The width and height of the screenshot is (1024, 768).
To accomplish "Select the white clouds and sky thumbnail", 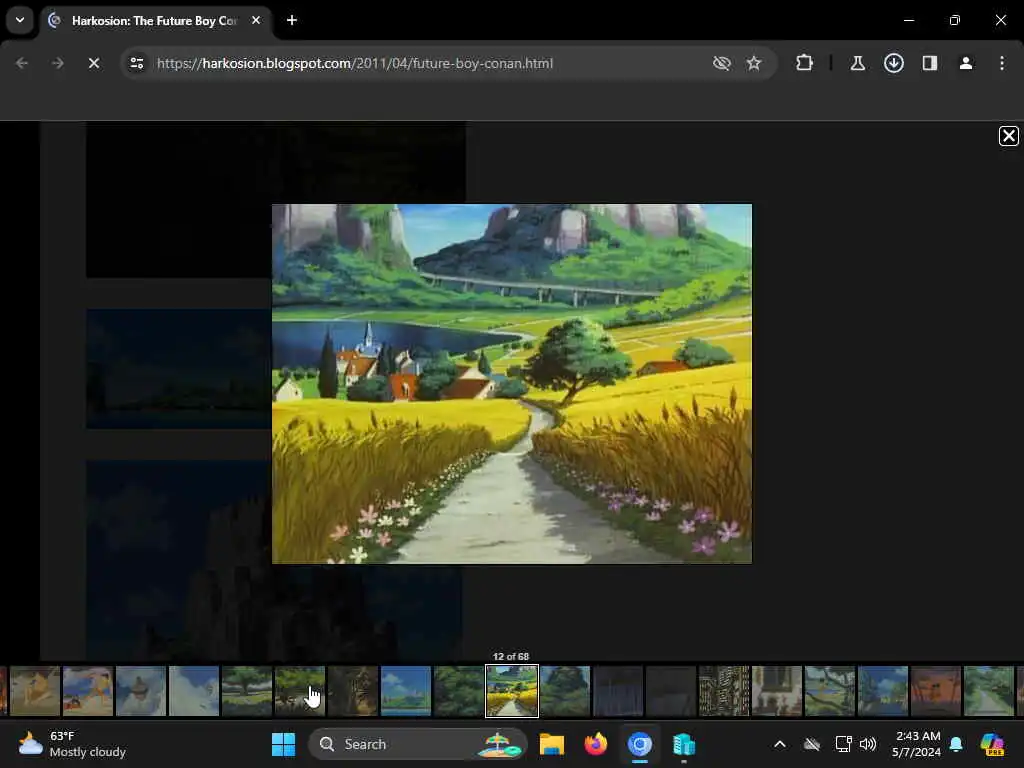I will [194, 691].
